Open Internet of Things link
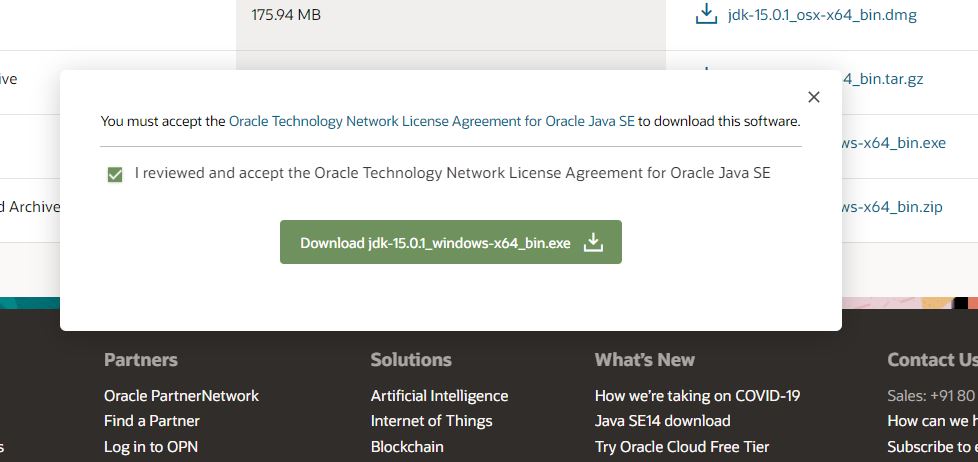Image resolution: width=978 pixels, height=462 pixels. point(432,421)
